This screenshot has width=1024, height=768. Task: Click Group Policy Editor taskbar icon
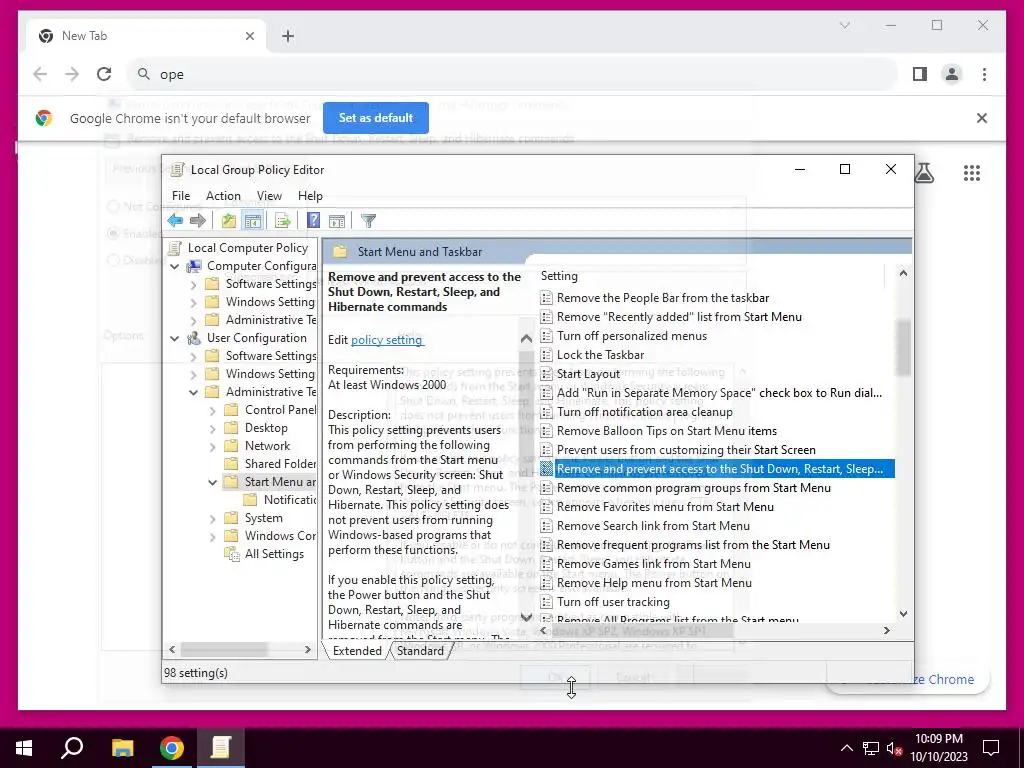click(221, 748)
